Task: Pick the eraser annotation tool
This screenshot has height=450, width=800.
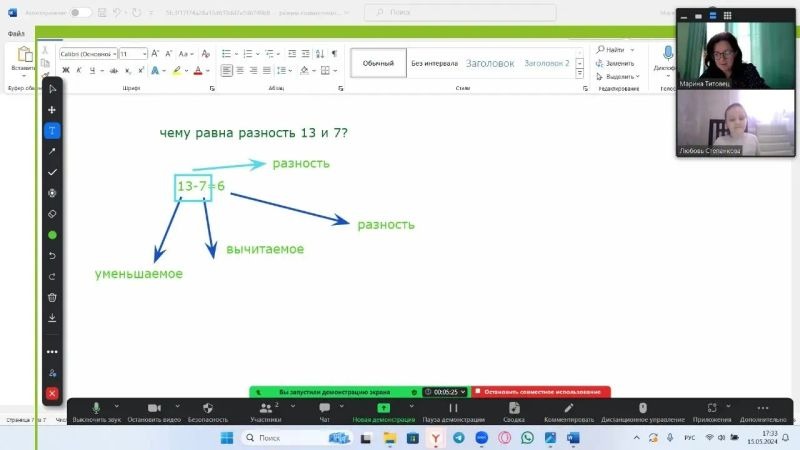Action: 52,213
